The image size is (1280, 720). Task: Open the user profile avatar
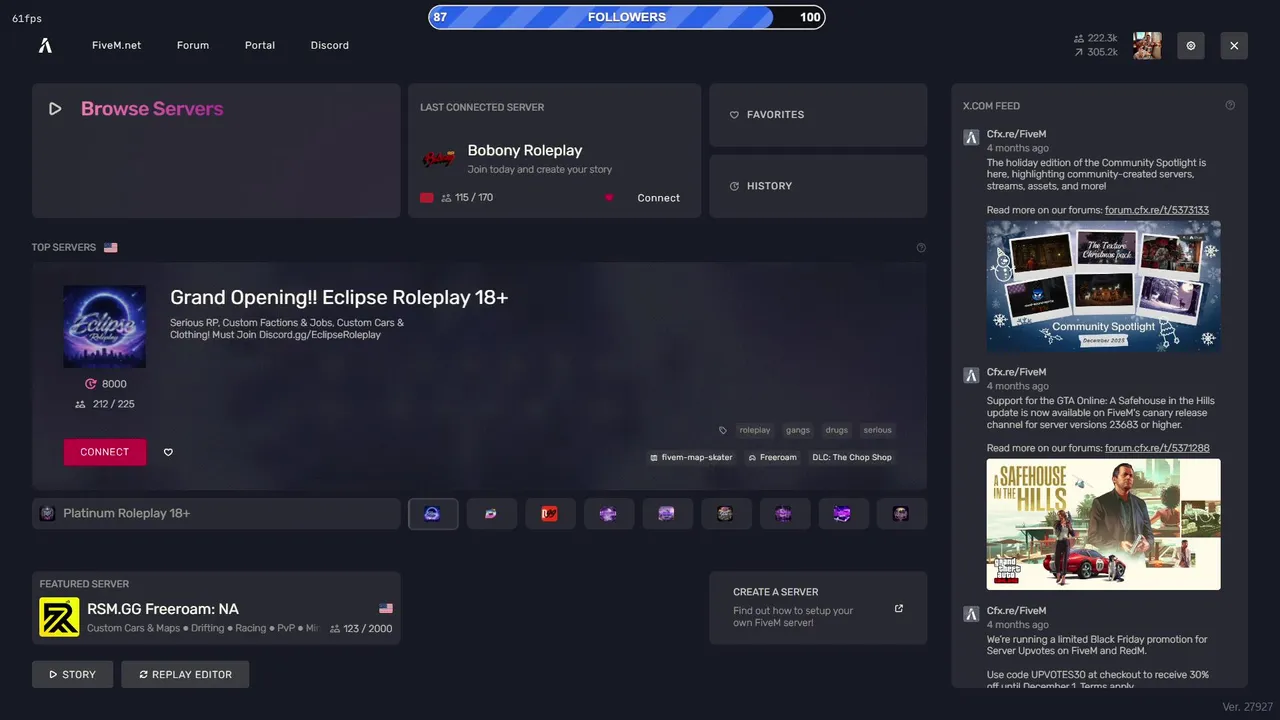(x=1147, y=46)
